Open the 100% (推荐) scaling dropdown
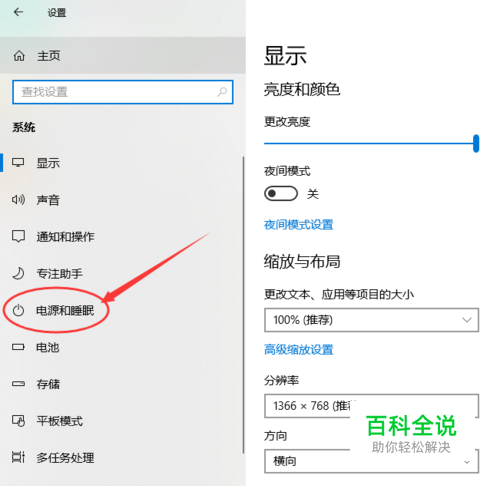500x486 pixels. [372, 320]
